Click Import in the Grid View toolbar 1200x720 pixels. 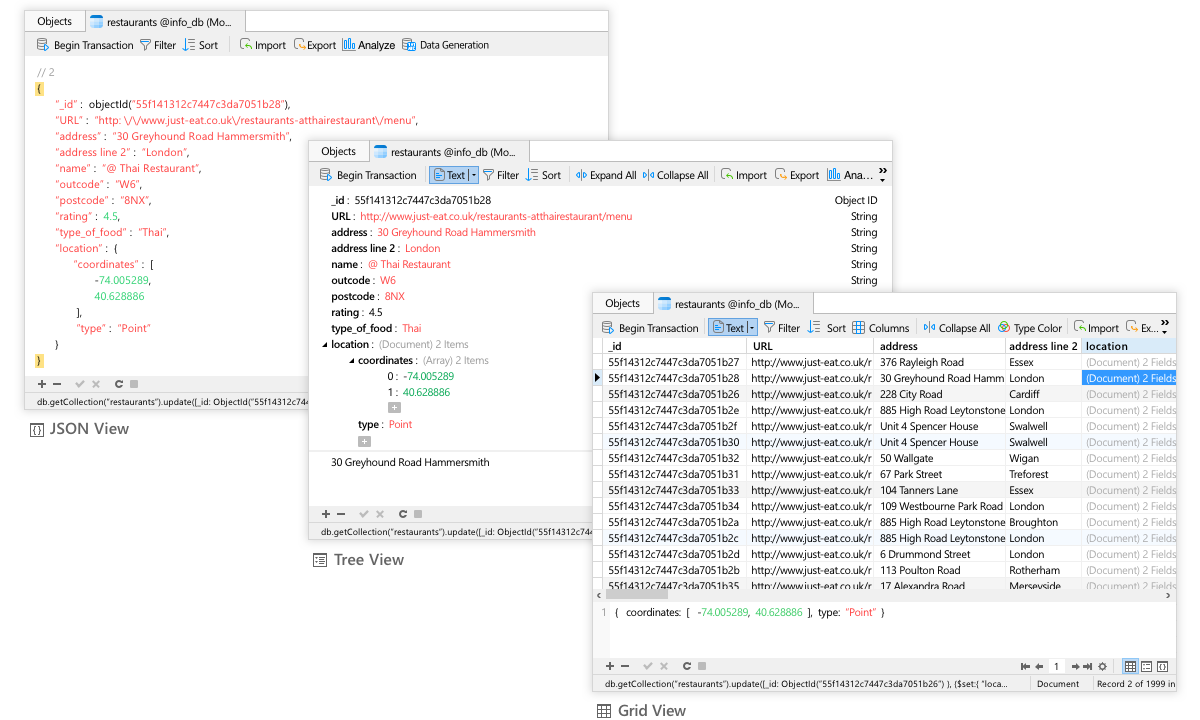1097,328
